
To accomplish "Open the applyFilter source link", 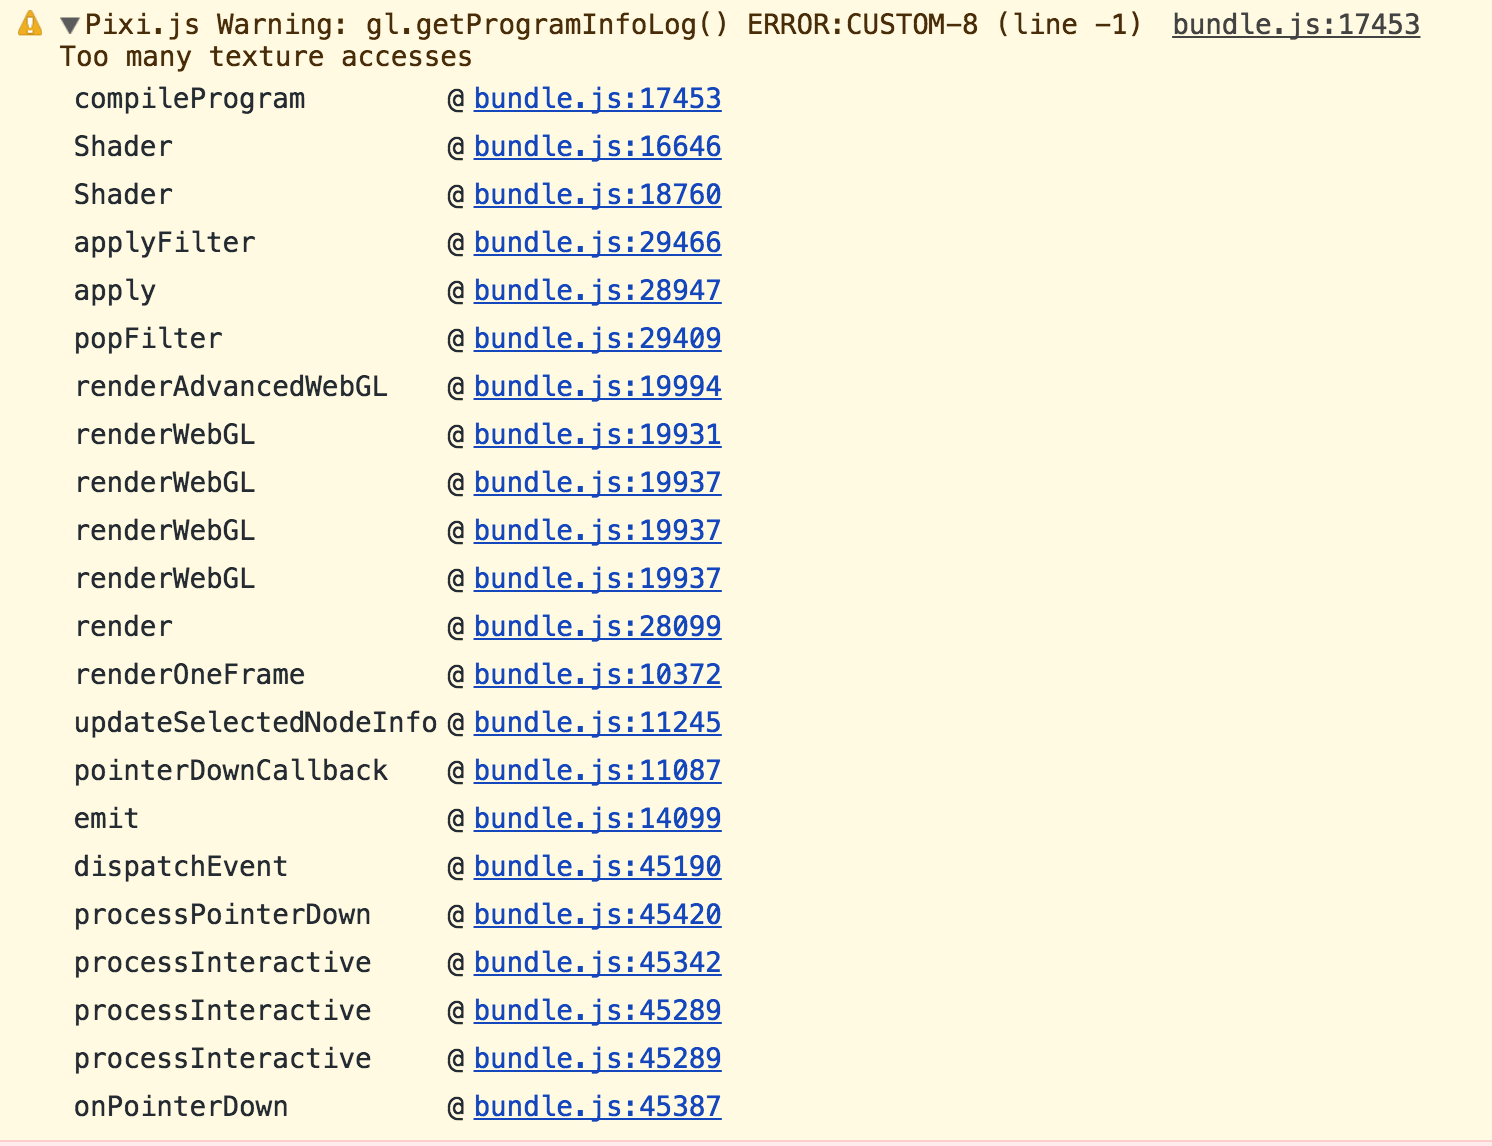I will pos(596,242).
